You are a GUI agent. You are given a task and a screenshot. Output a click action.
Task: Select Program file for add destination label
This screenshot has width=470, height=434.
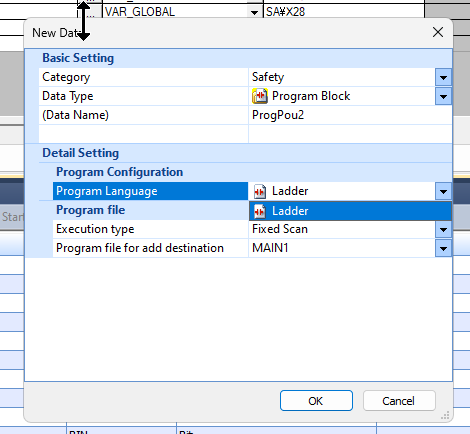(150, 248)
